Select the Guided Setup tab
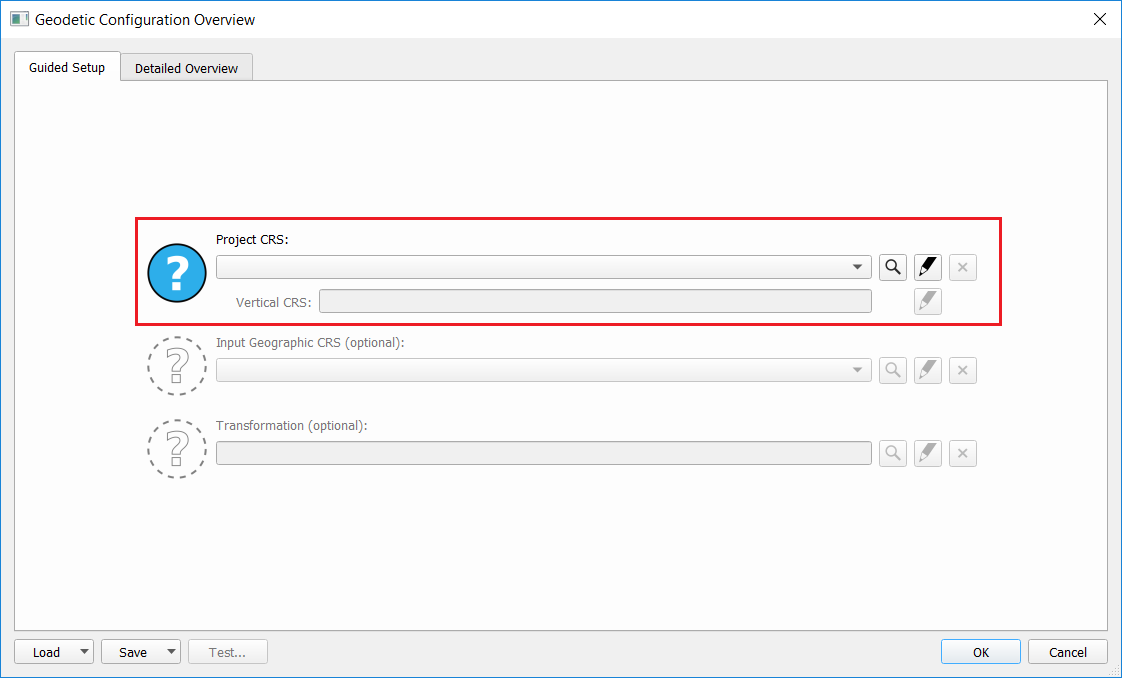 point(67,67)
